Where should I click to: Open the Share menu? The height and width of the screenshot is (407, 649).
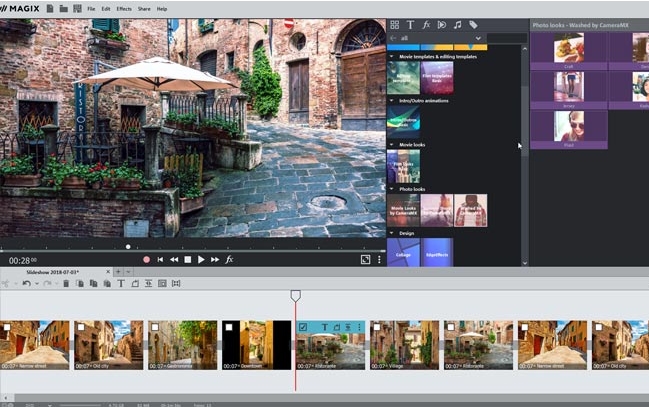(x=144, y=9)
